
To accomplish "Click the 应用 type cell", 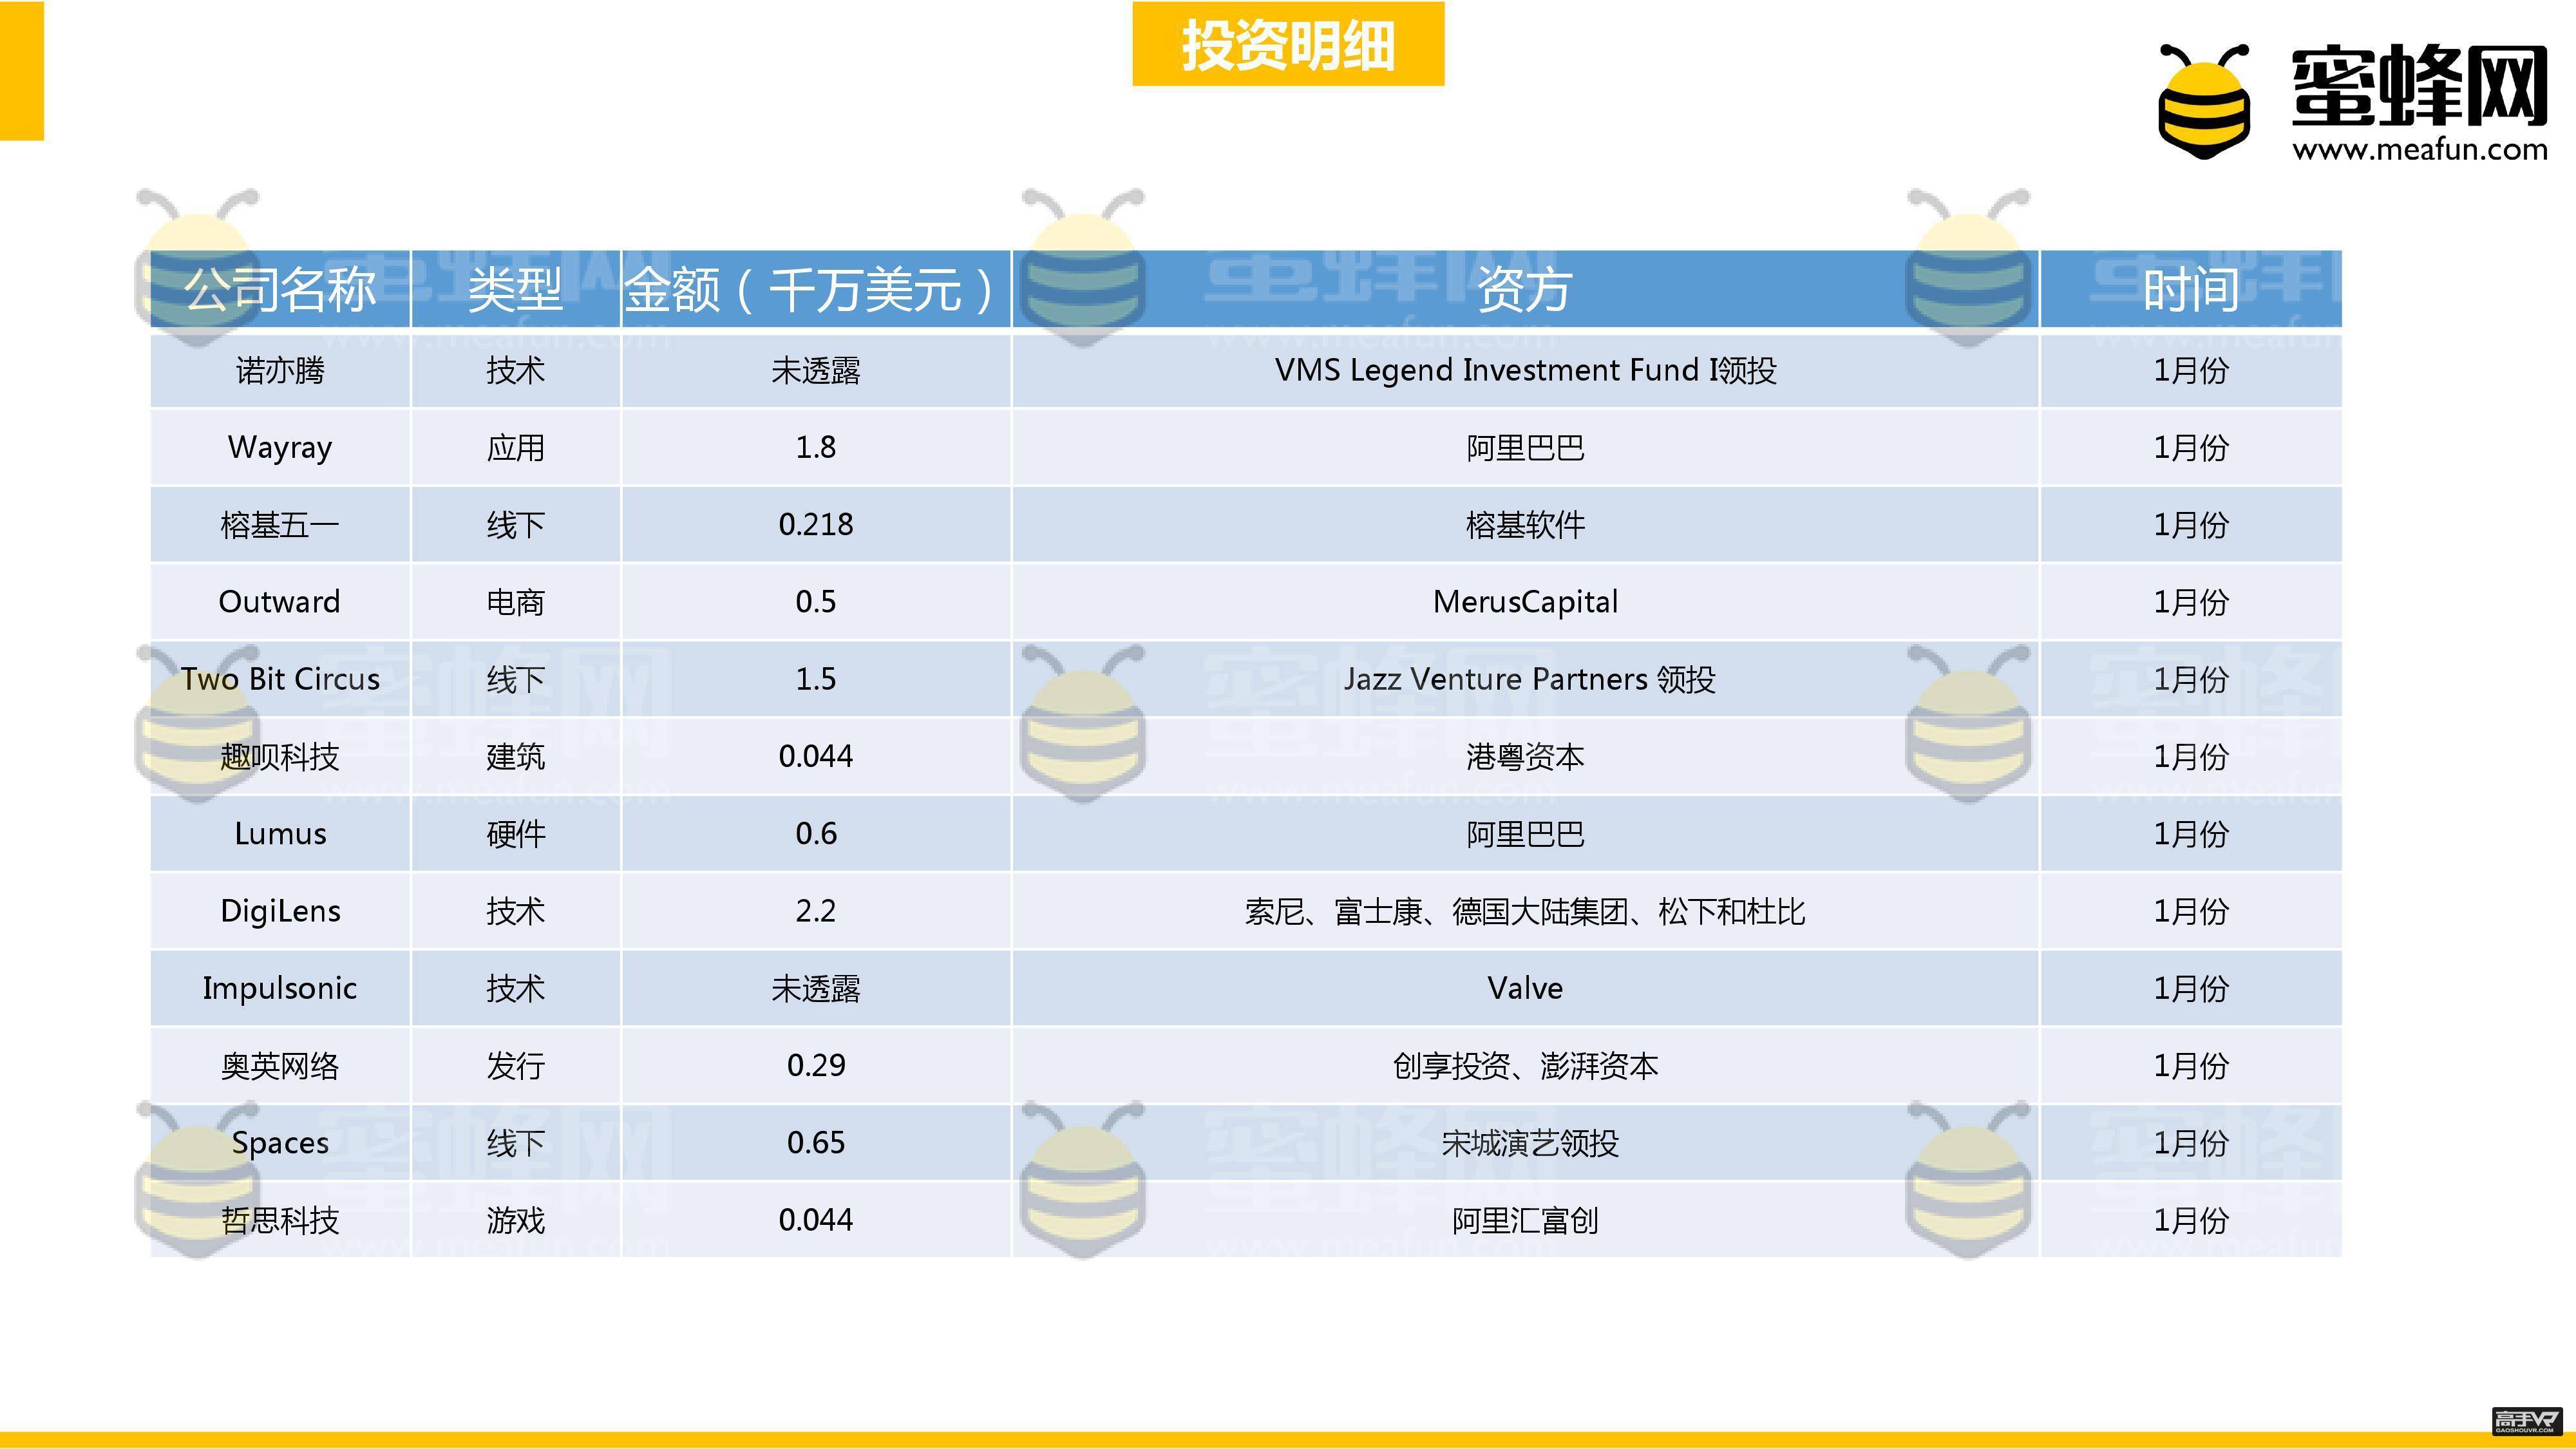I will (515, 448).
